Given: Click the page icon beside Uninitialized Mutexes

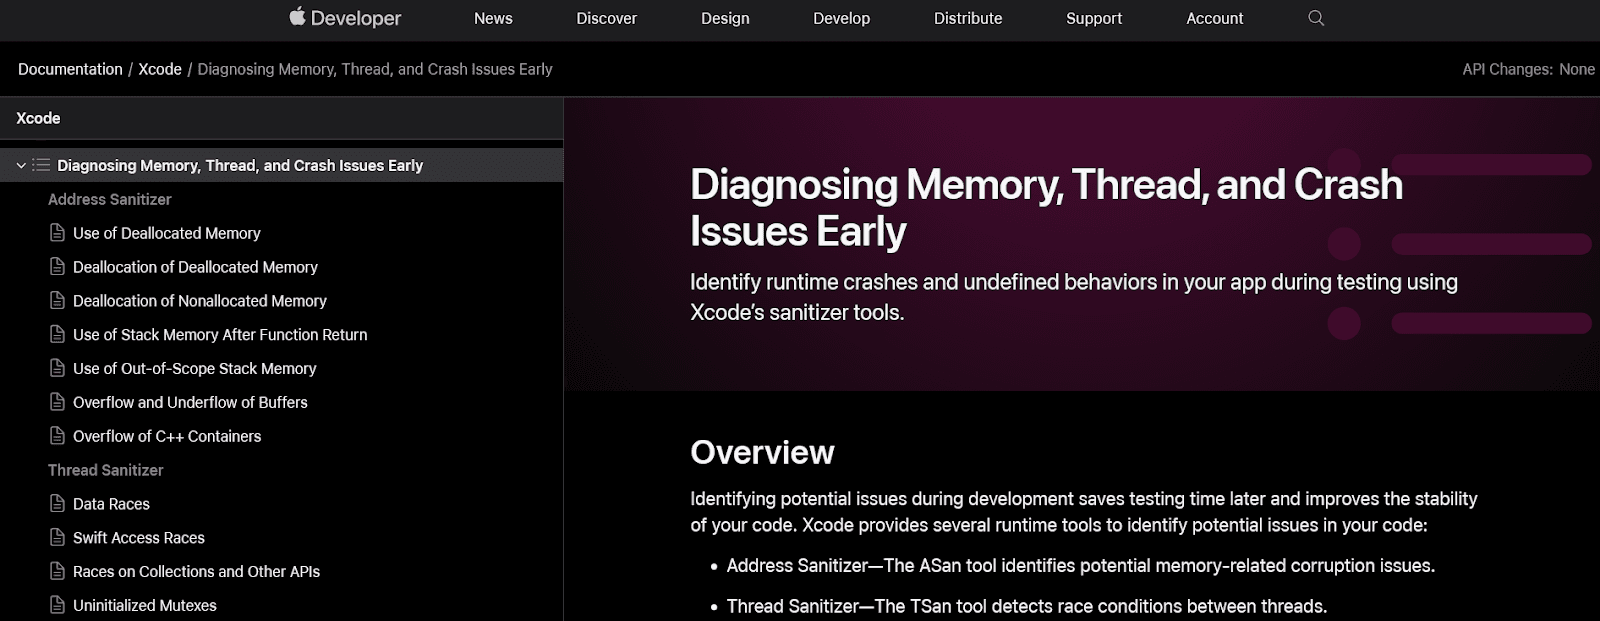Looking at the screenshot, I should pos(57,605).
